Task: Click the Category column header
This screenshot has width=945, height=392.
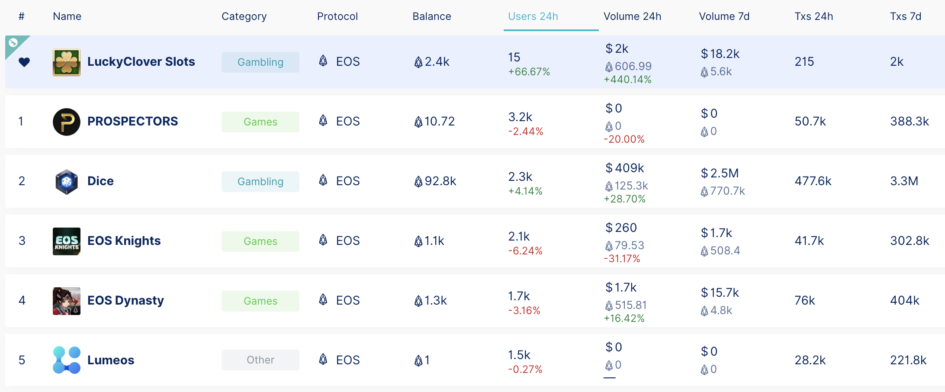Action: tap(244, 16)
